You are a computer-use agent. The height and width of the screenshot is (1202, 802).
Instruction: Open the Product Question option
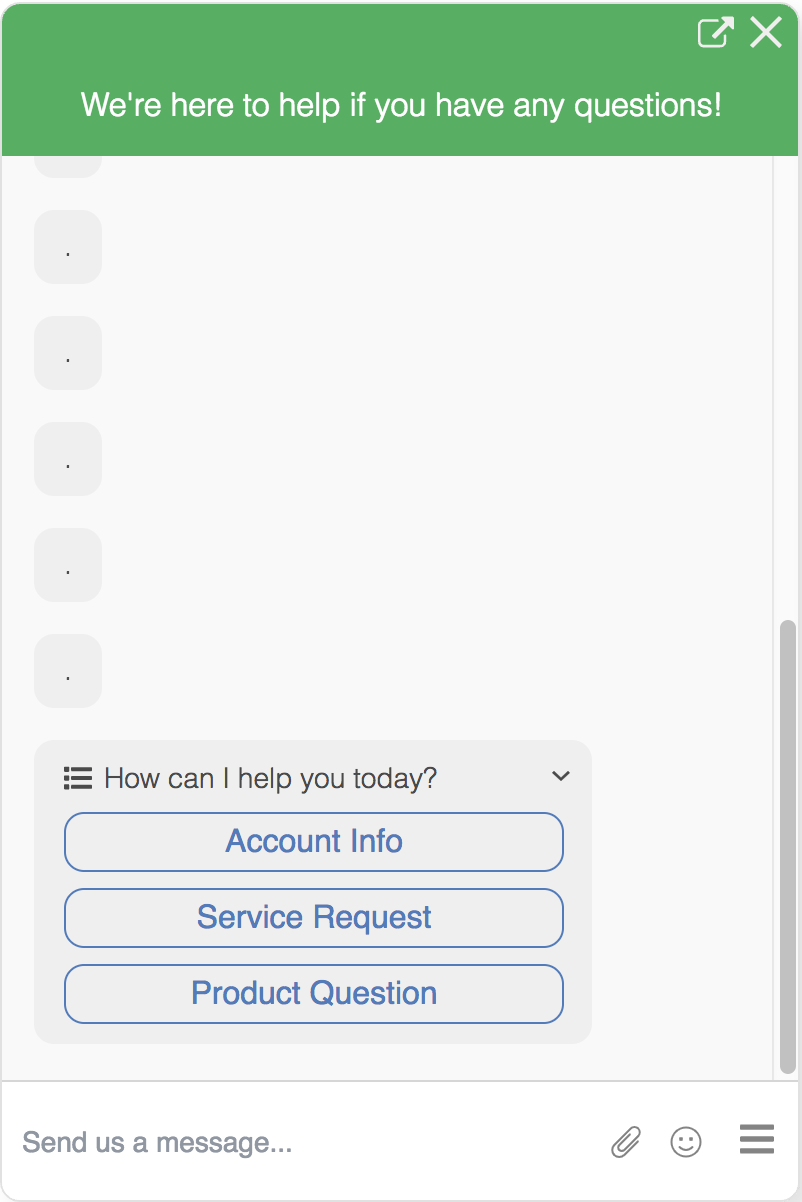pos(313,993)
